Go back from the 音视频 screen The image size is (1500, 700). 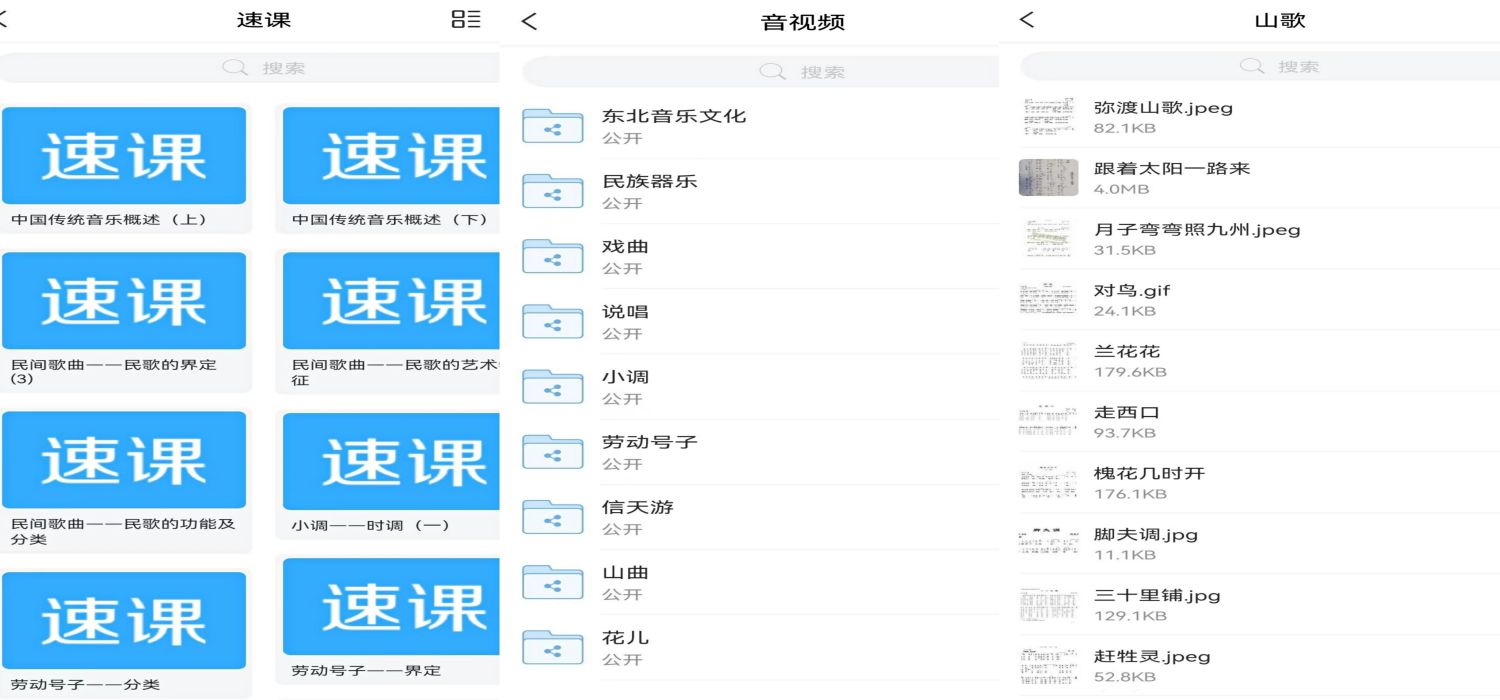(x=530, y=21)
